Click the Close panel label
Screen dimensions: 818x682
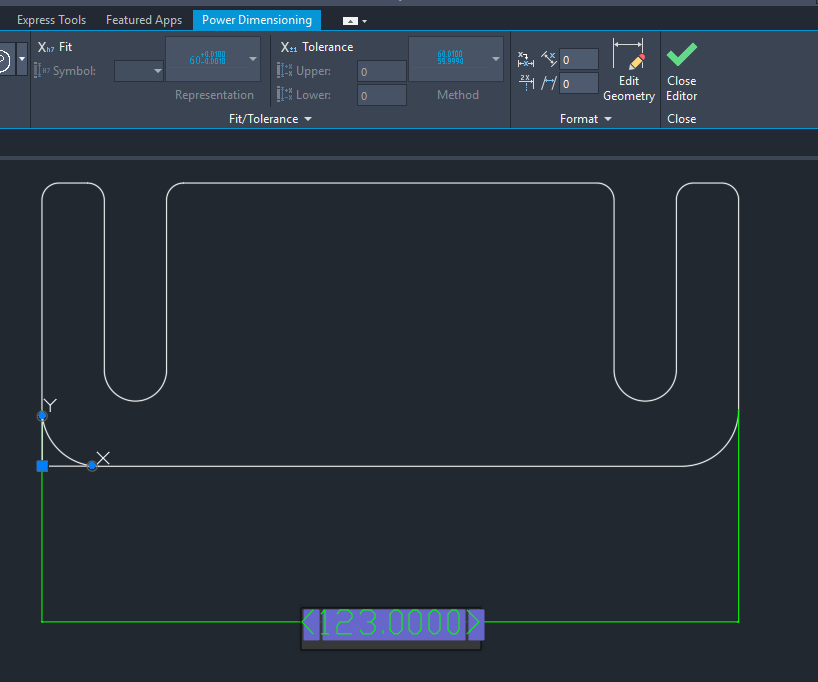(x=681, y=119)
